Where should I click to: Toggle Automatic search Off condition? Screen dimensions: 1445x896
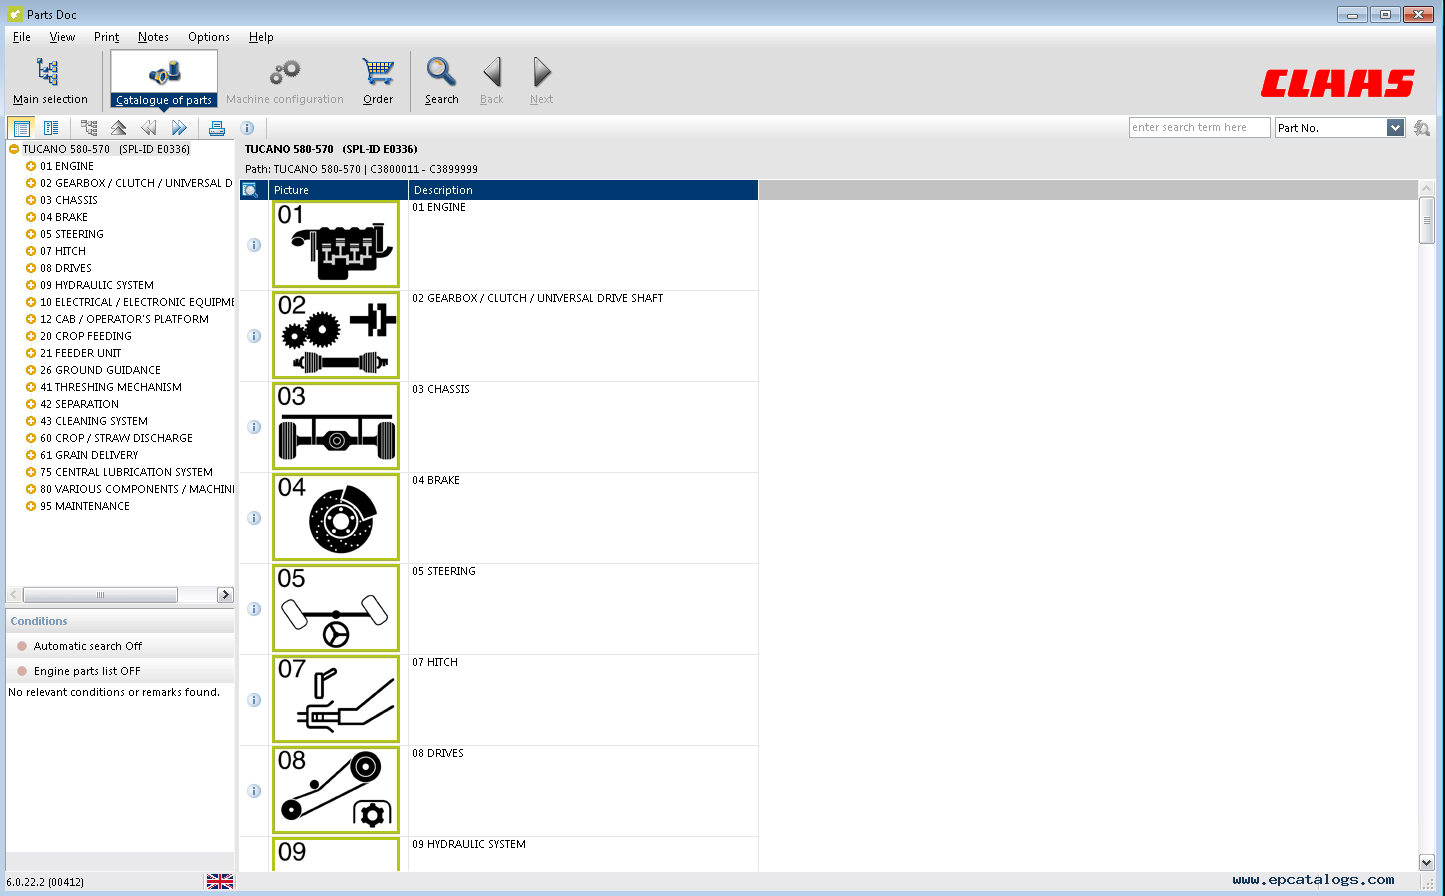(x=120, y=646)
